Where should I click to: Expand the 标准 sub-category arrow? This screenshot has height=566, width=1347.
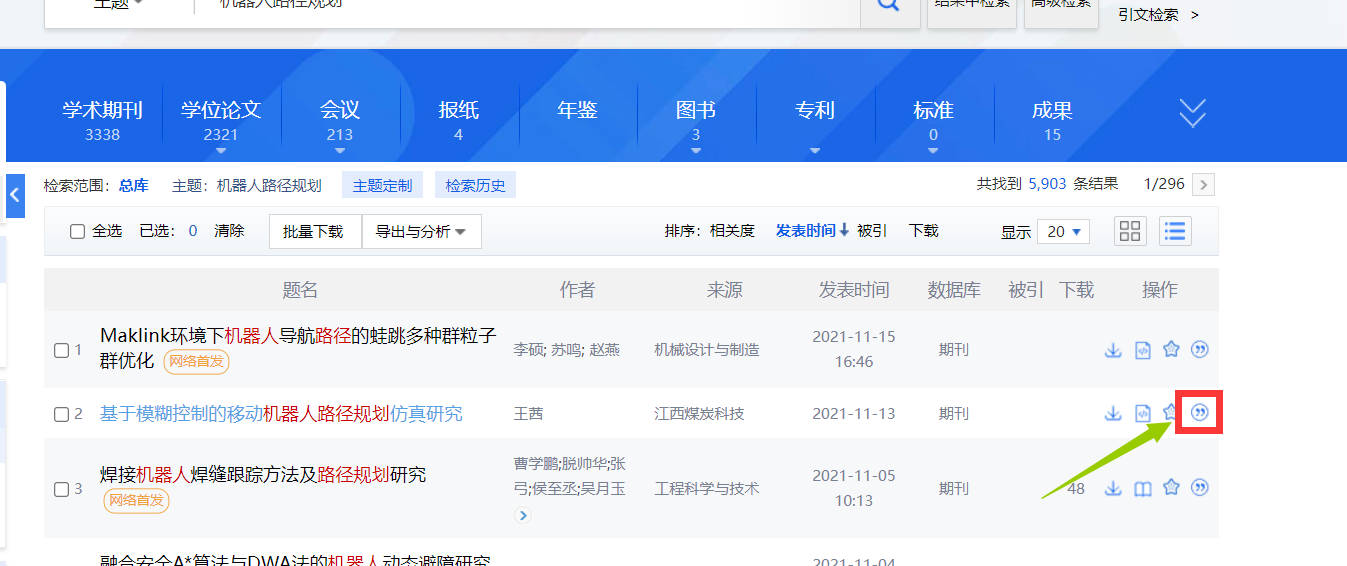tap(933, 152)
